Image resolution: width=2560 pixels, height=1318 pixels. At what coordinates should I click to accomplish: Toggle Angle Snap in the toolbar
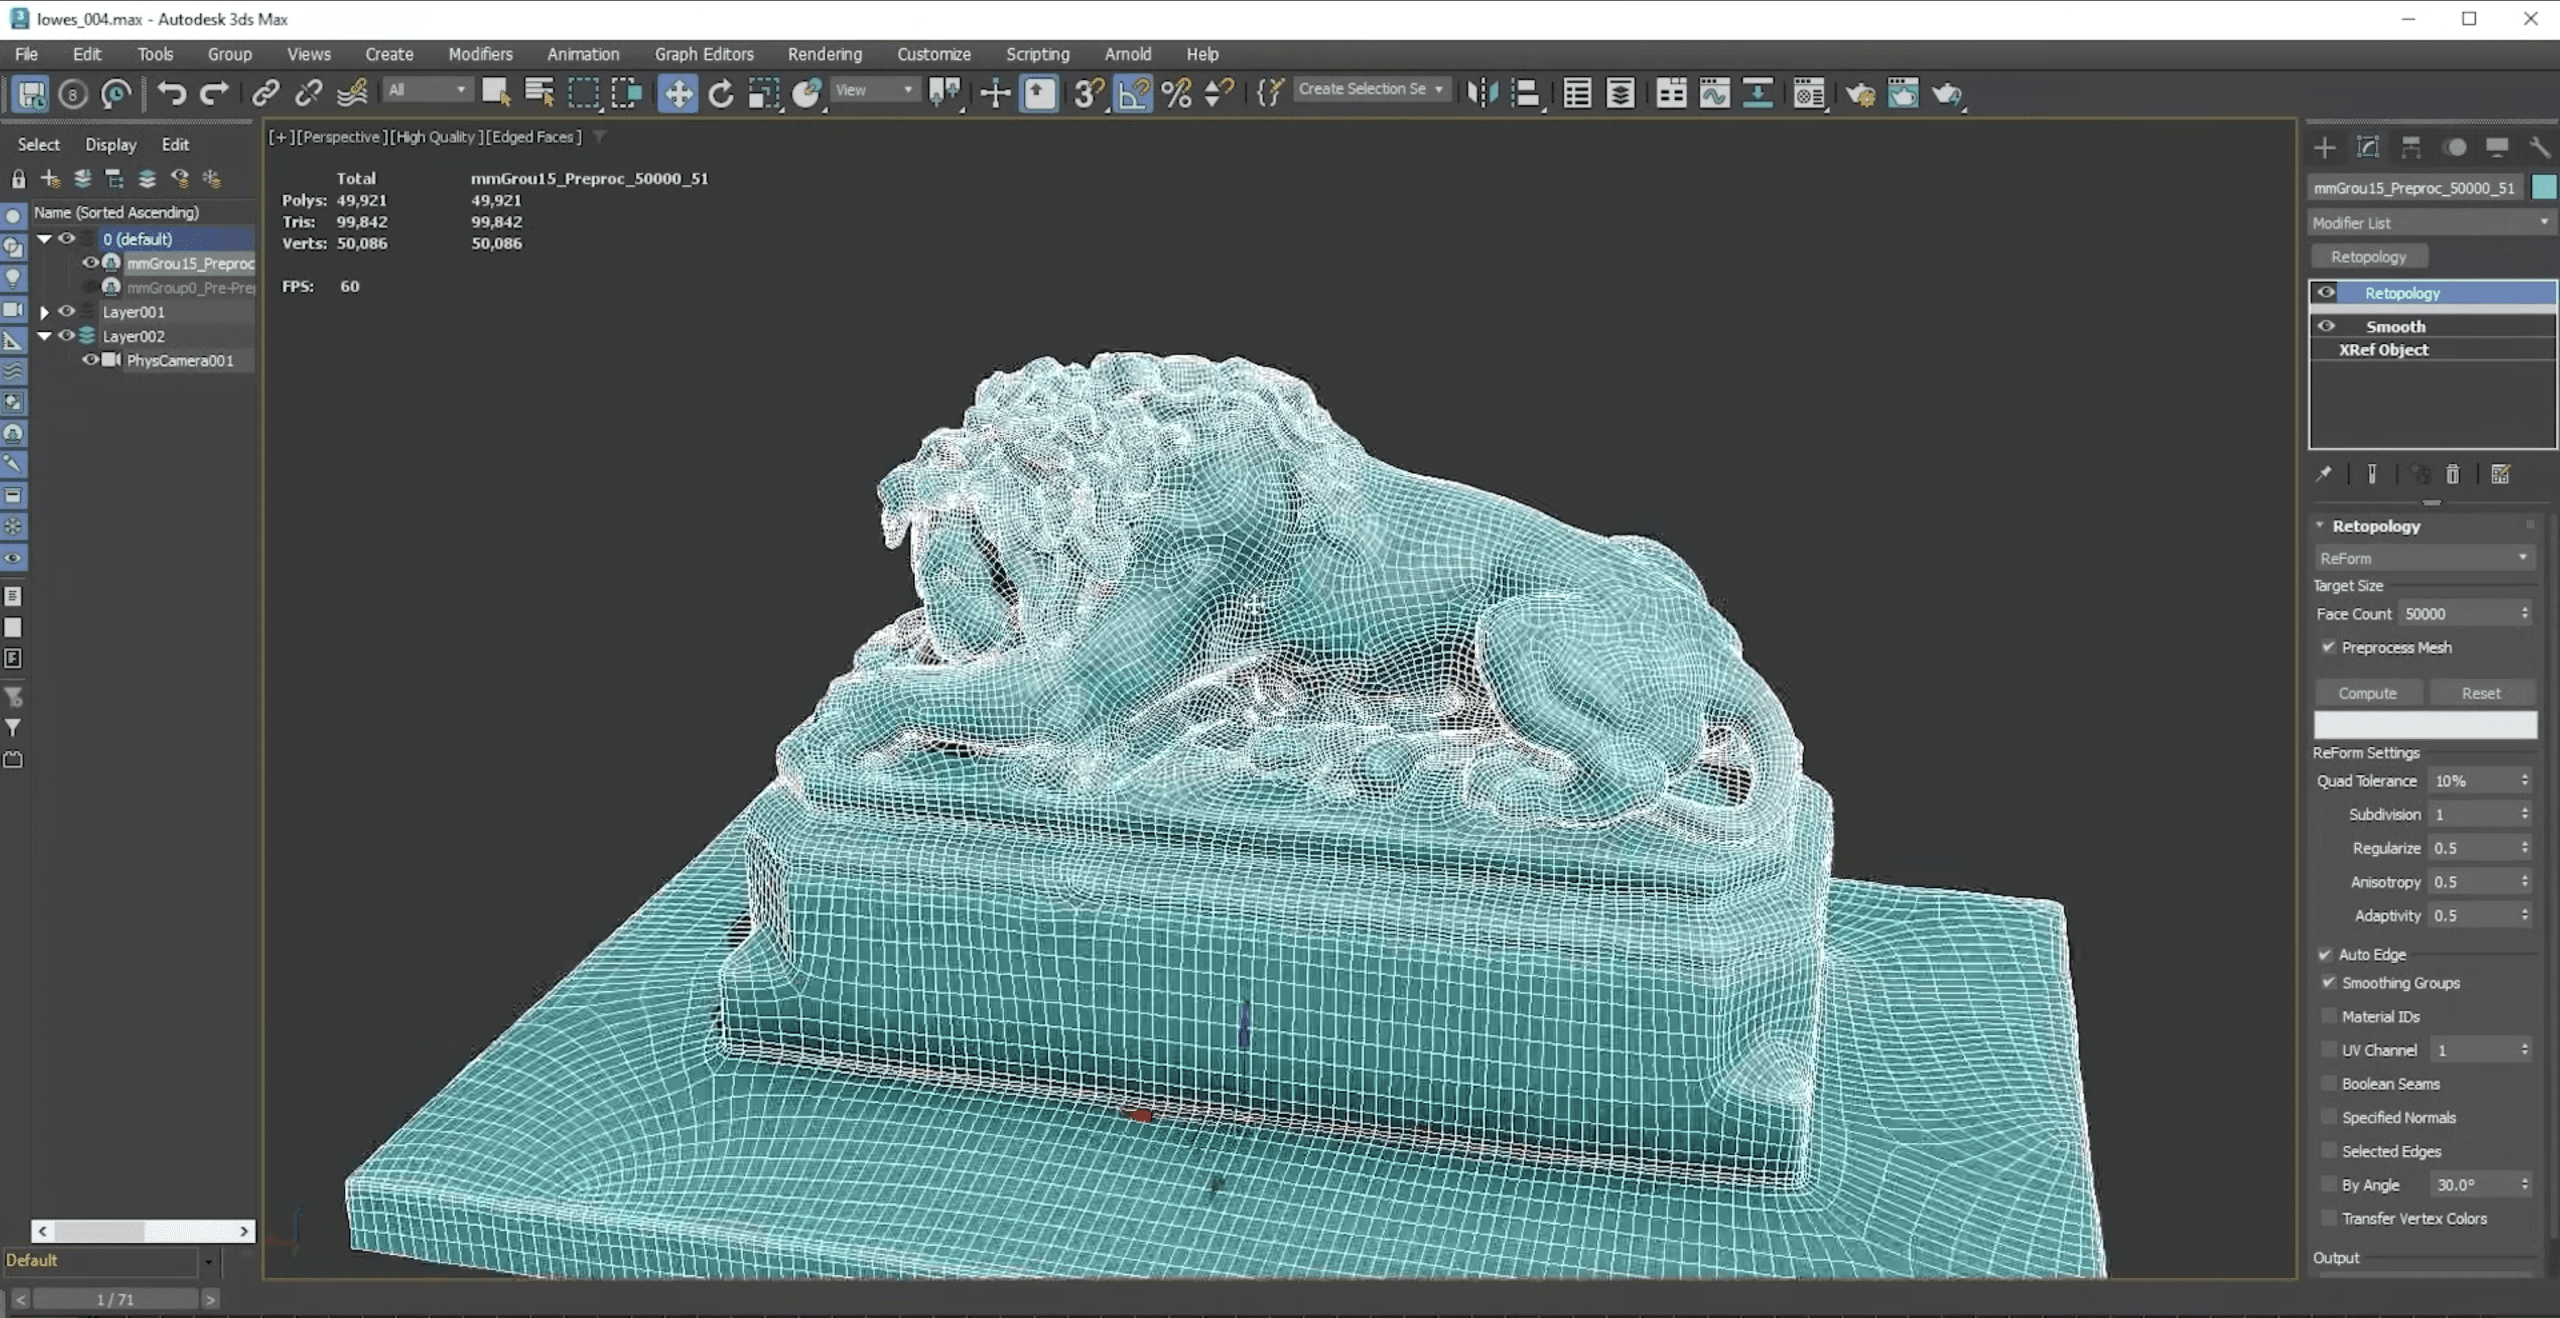click(1132, 94)
